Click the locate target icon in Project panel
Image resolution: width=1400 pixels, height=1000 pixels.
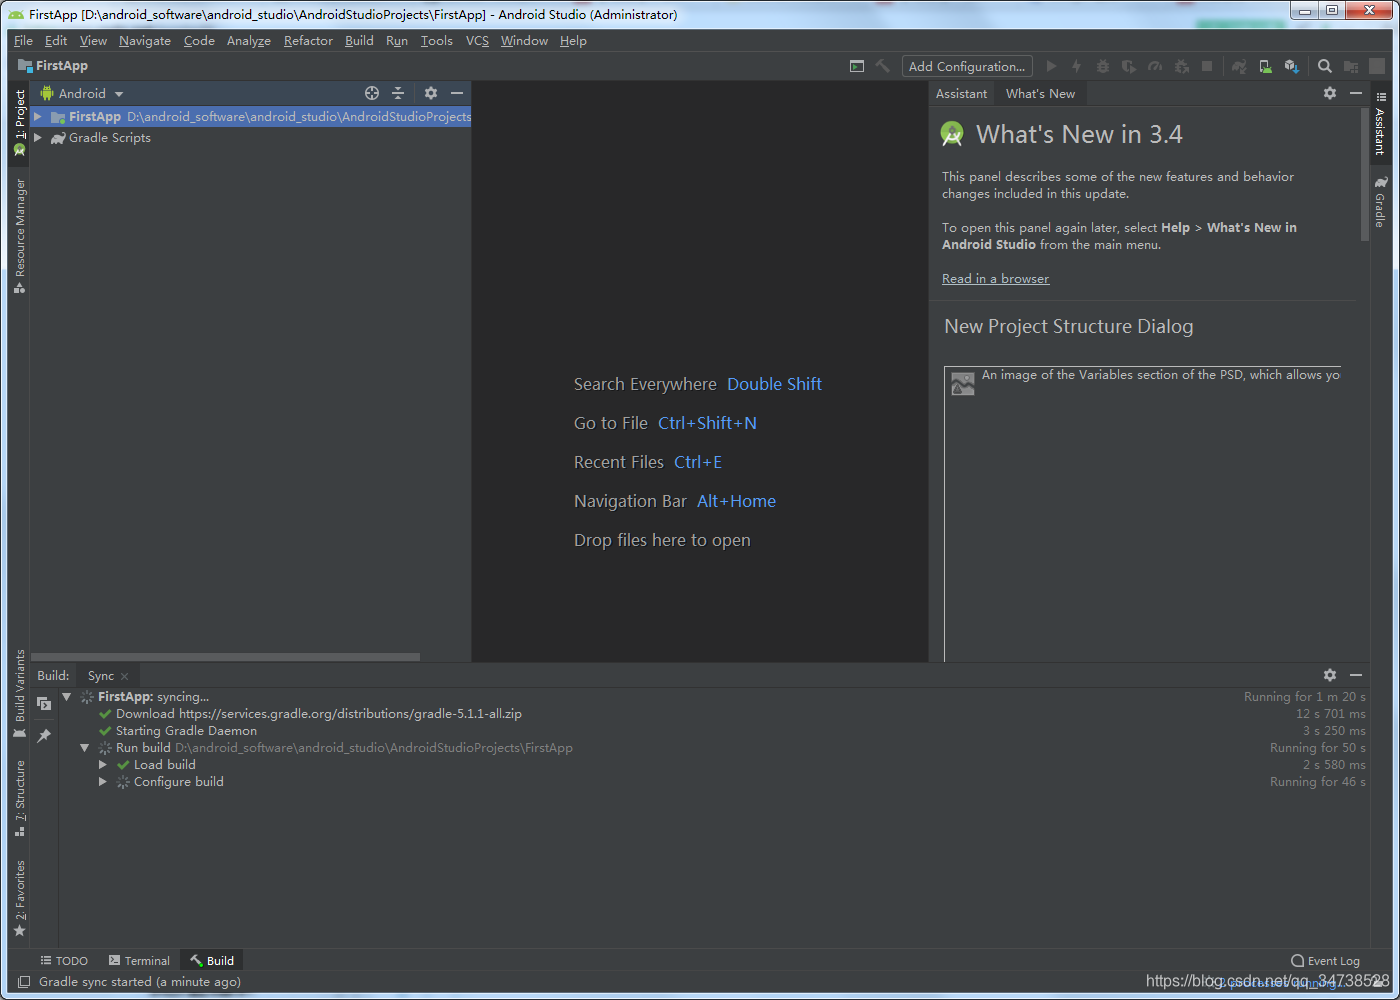(372, 93)
